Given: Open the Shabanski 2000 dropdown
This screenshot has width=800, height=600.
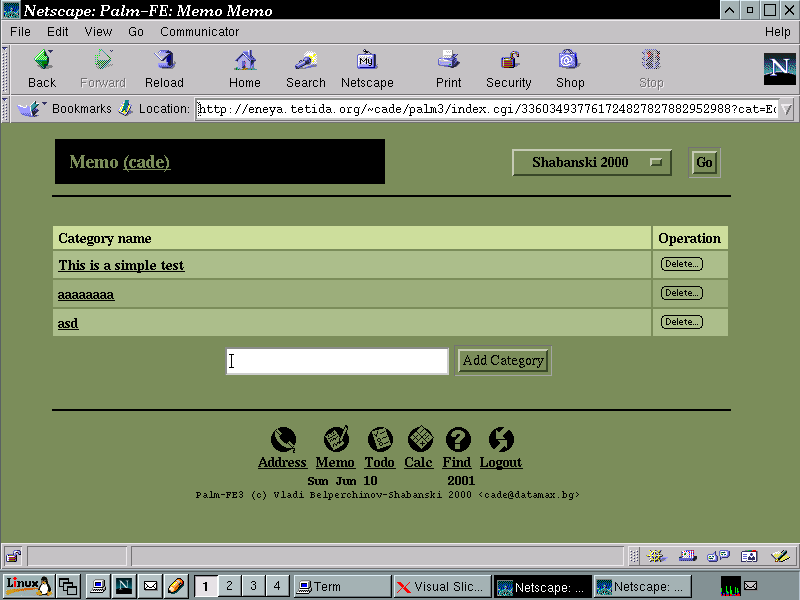Looking at the screenshot, I should pyautogui.click(x=591, y=163).
